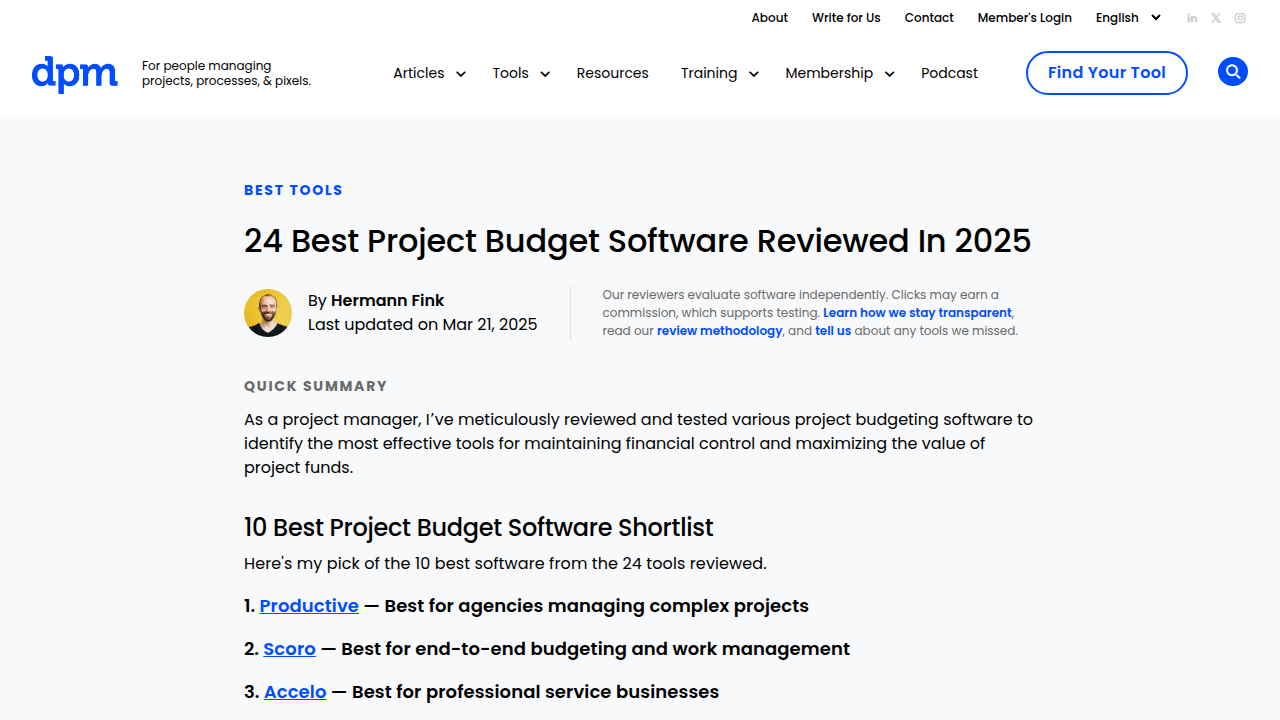Click 'Best for agencies managing complex projects' text

[596, 606]
